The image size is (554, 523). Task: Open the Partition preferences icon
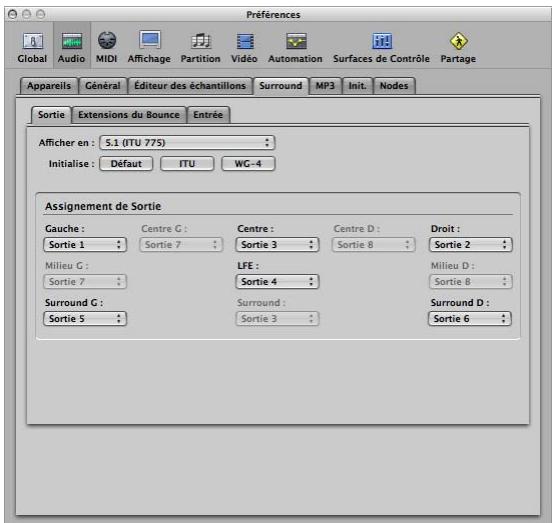(x=200, y=48)
